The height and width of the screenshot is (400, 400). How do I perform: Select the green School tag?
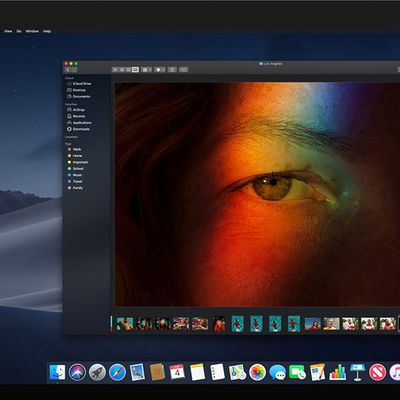[x=76, y=169]
